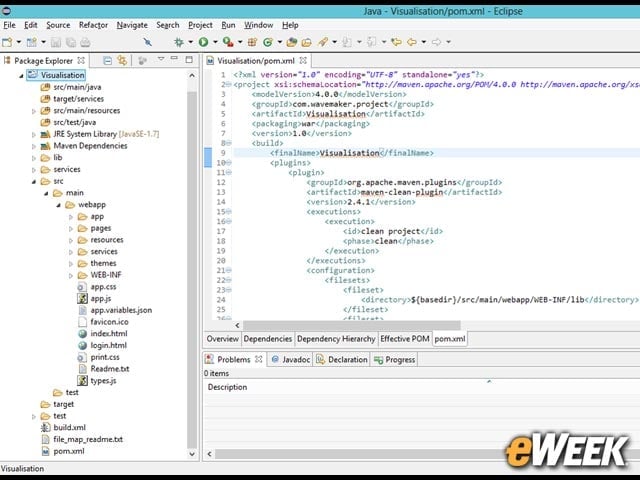Click the Save toolbar icon

[56, 42]
